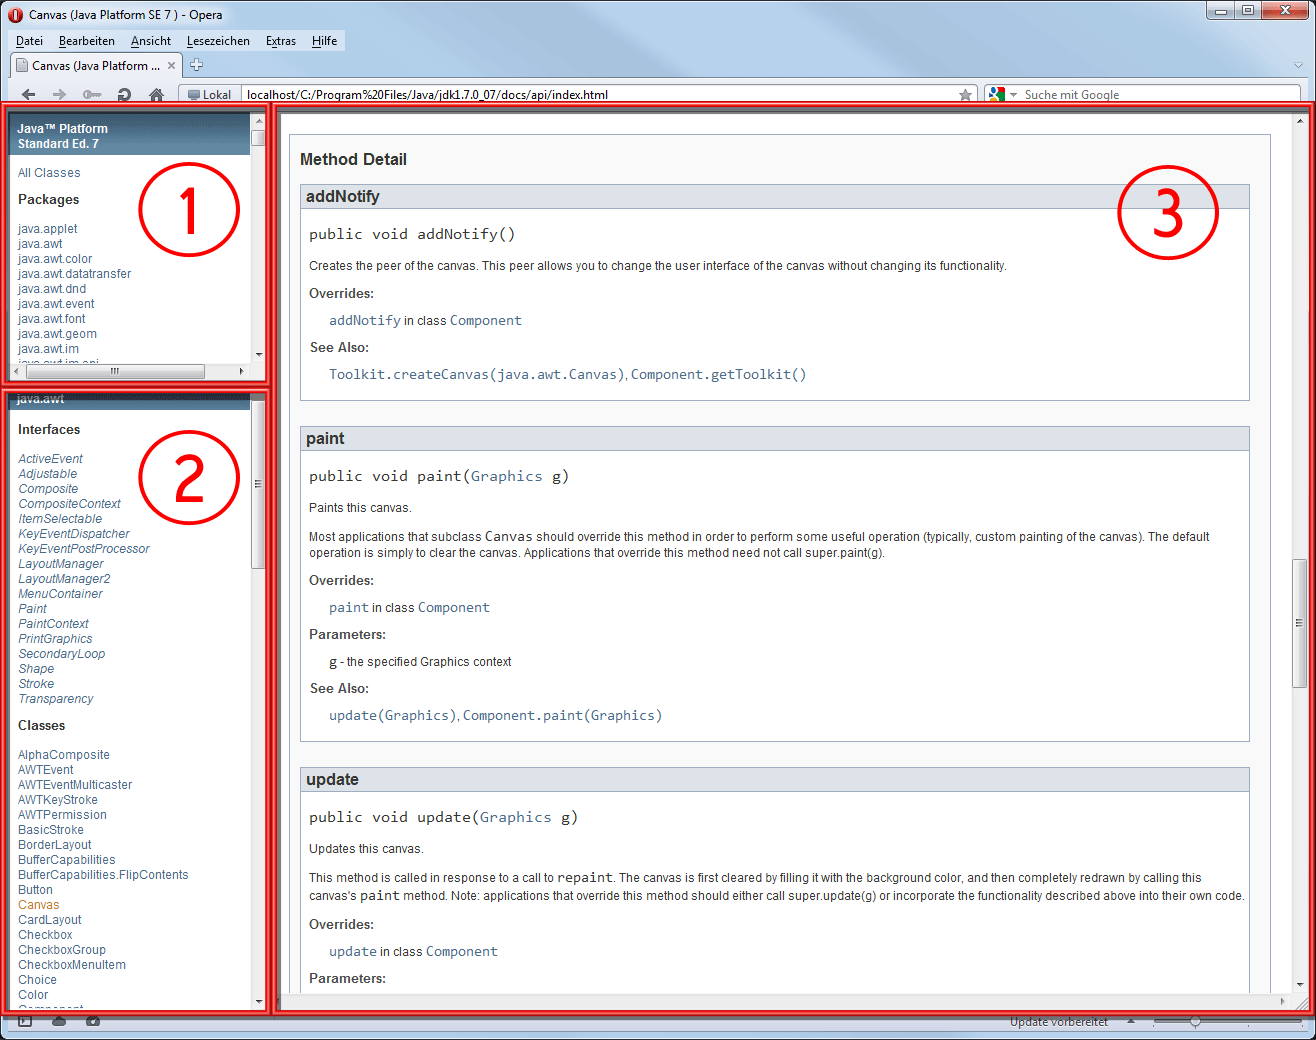Open Opera Link cloud icon in status bar
This screenshot has width=1316, height=1040.
59,1021
